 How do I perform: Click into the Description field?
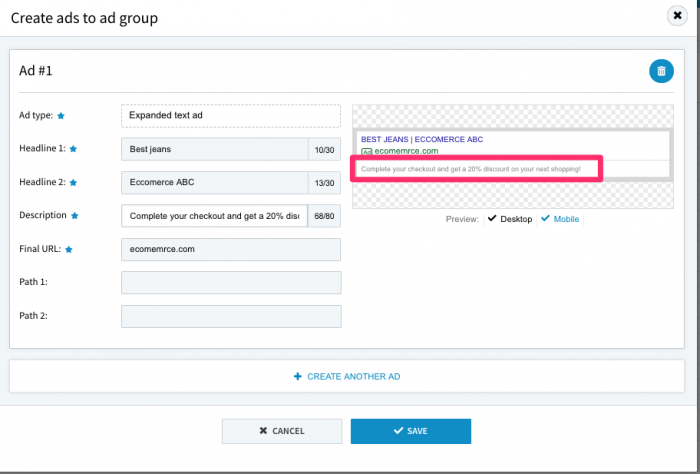coord(215,216)
